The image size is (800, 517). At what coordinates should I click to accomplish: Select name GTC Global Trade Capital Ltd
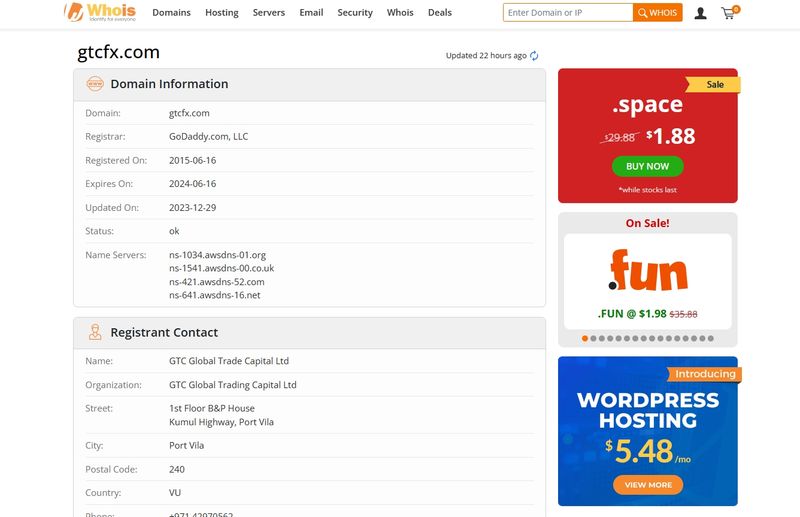(x=229, y=361)
